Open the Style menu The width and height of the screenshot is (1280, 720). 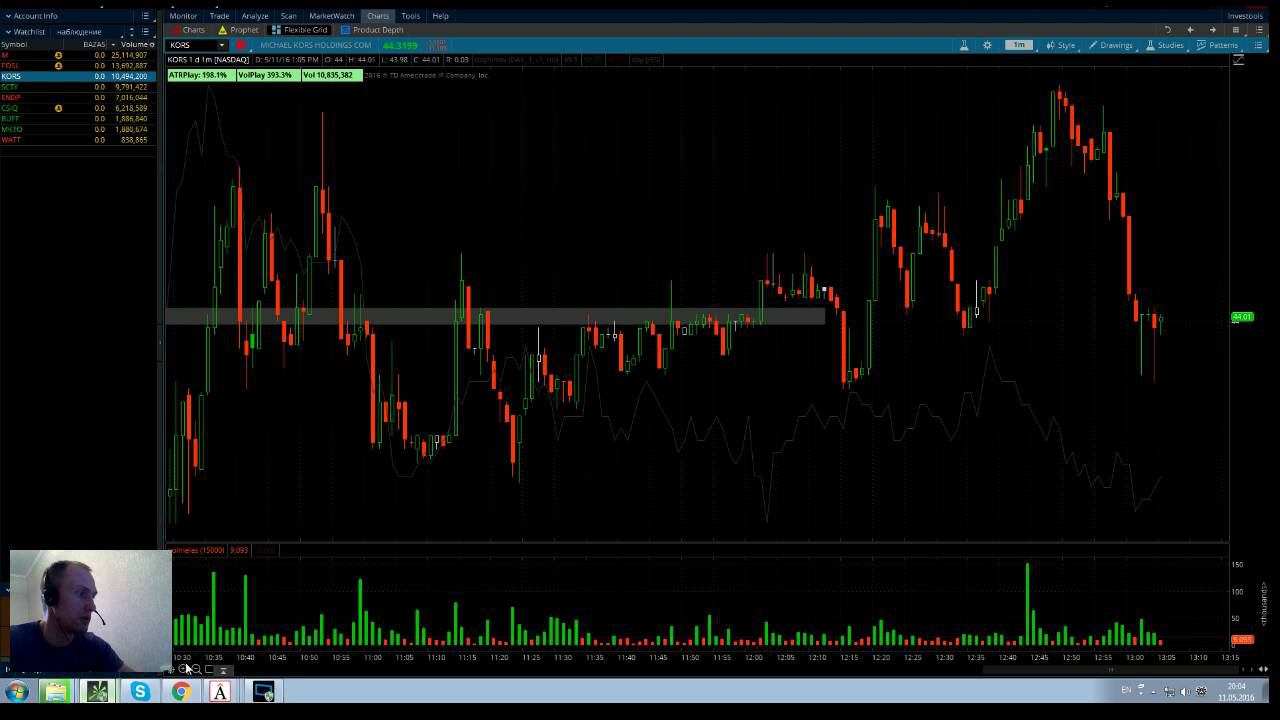[1061, 45]
